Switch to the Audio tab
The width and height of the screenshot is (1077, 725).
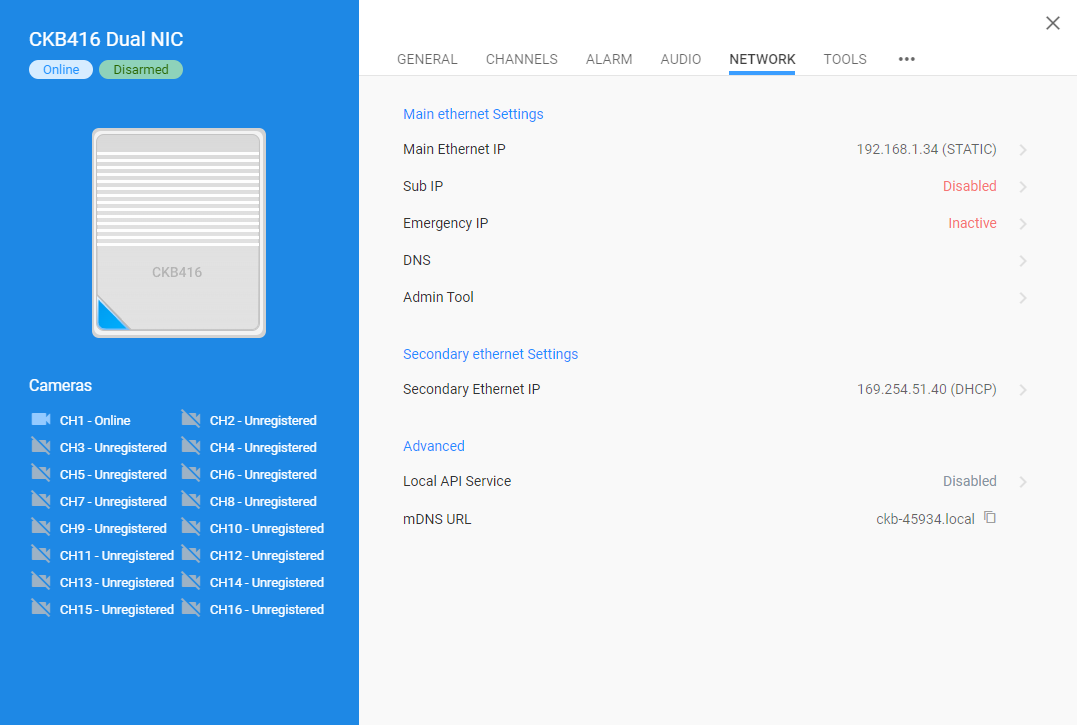(x=681, y=59)
